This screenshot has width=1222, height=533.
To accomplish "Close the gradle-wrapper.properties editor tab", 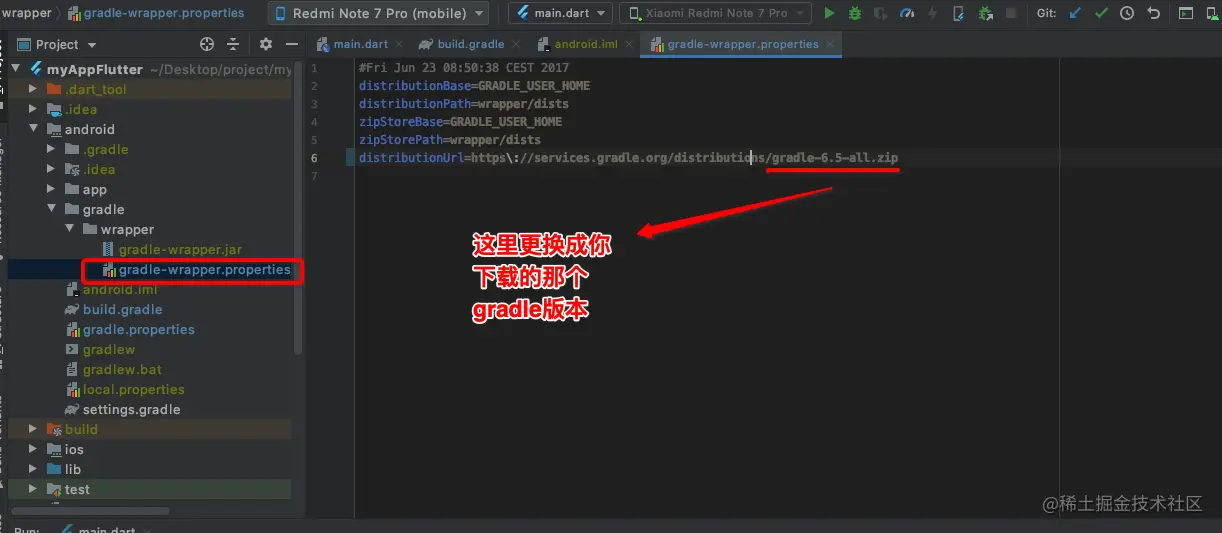I will 830,44.
